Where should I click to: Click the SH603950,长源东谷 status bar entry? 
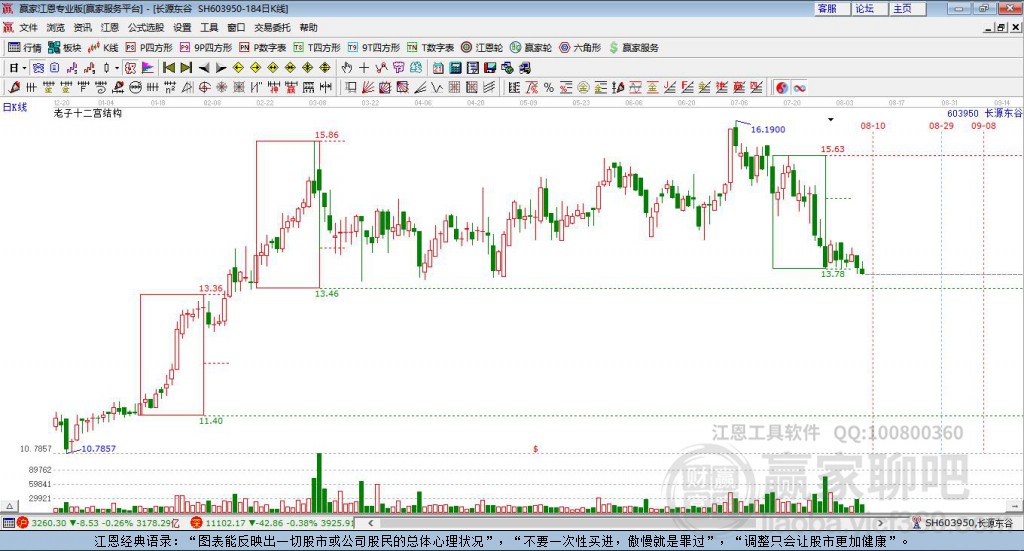(963, 523)
